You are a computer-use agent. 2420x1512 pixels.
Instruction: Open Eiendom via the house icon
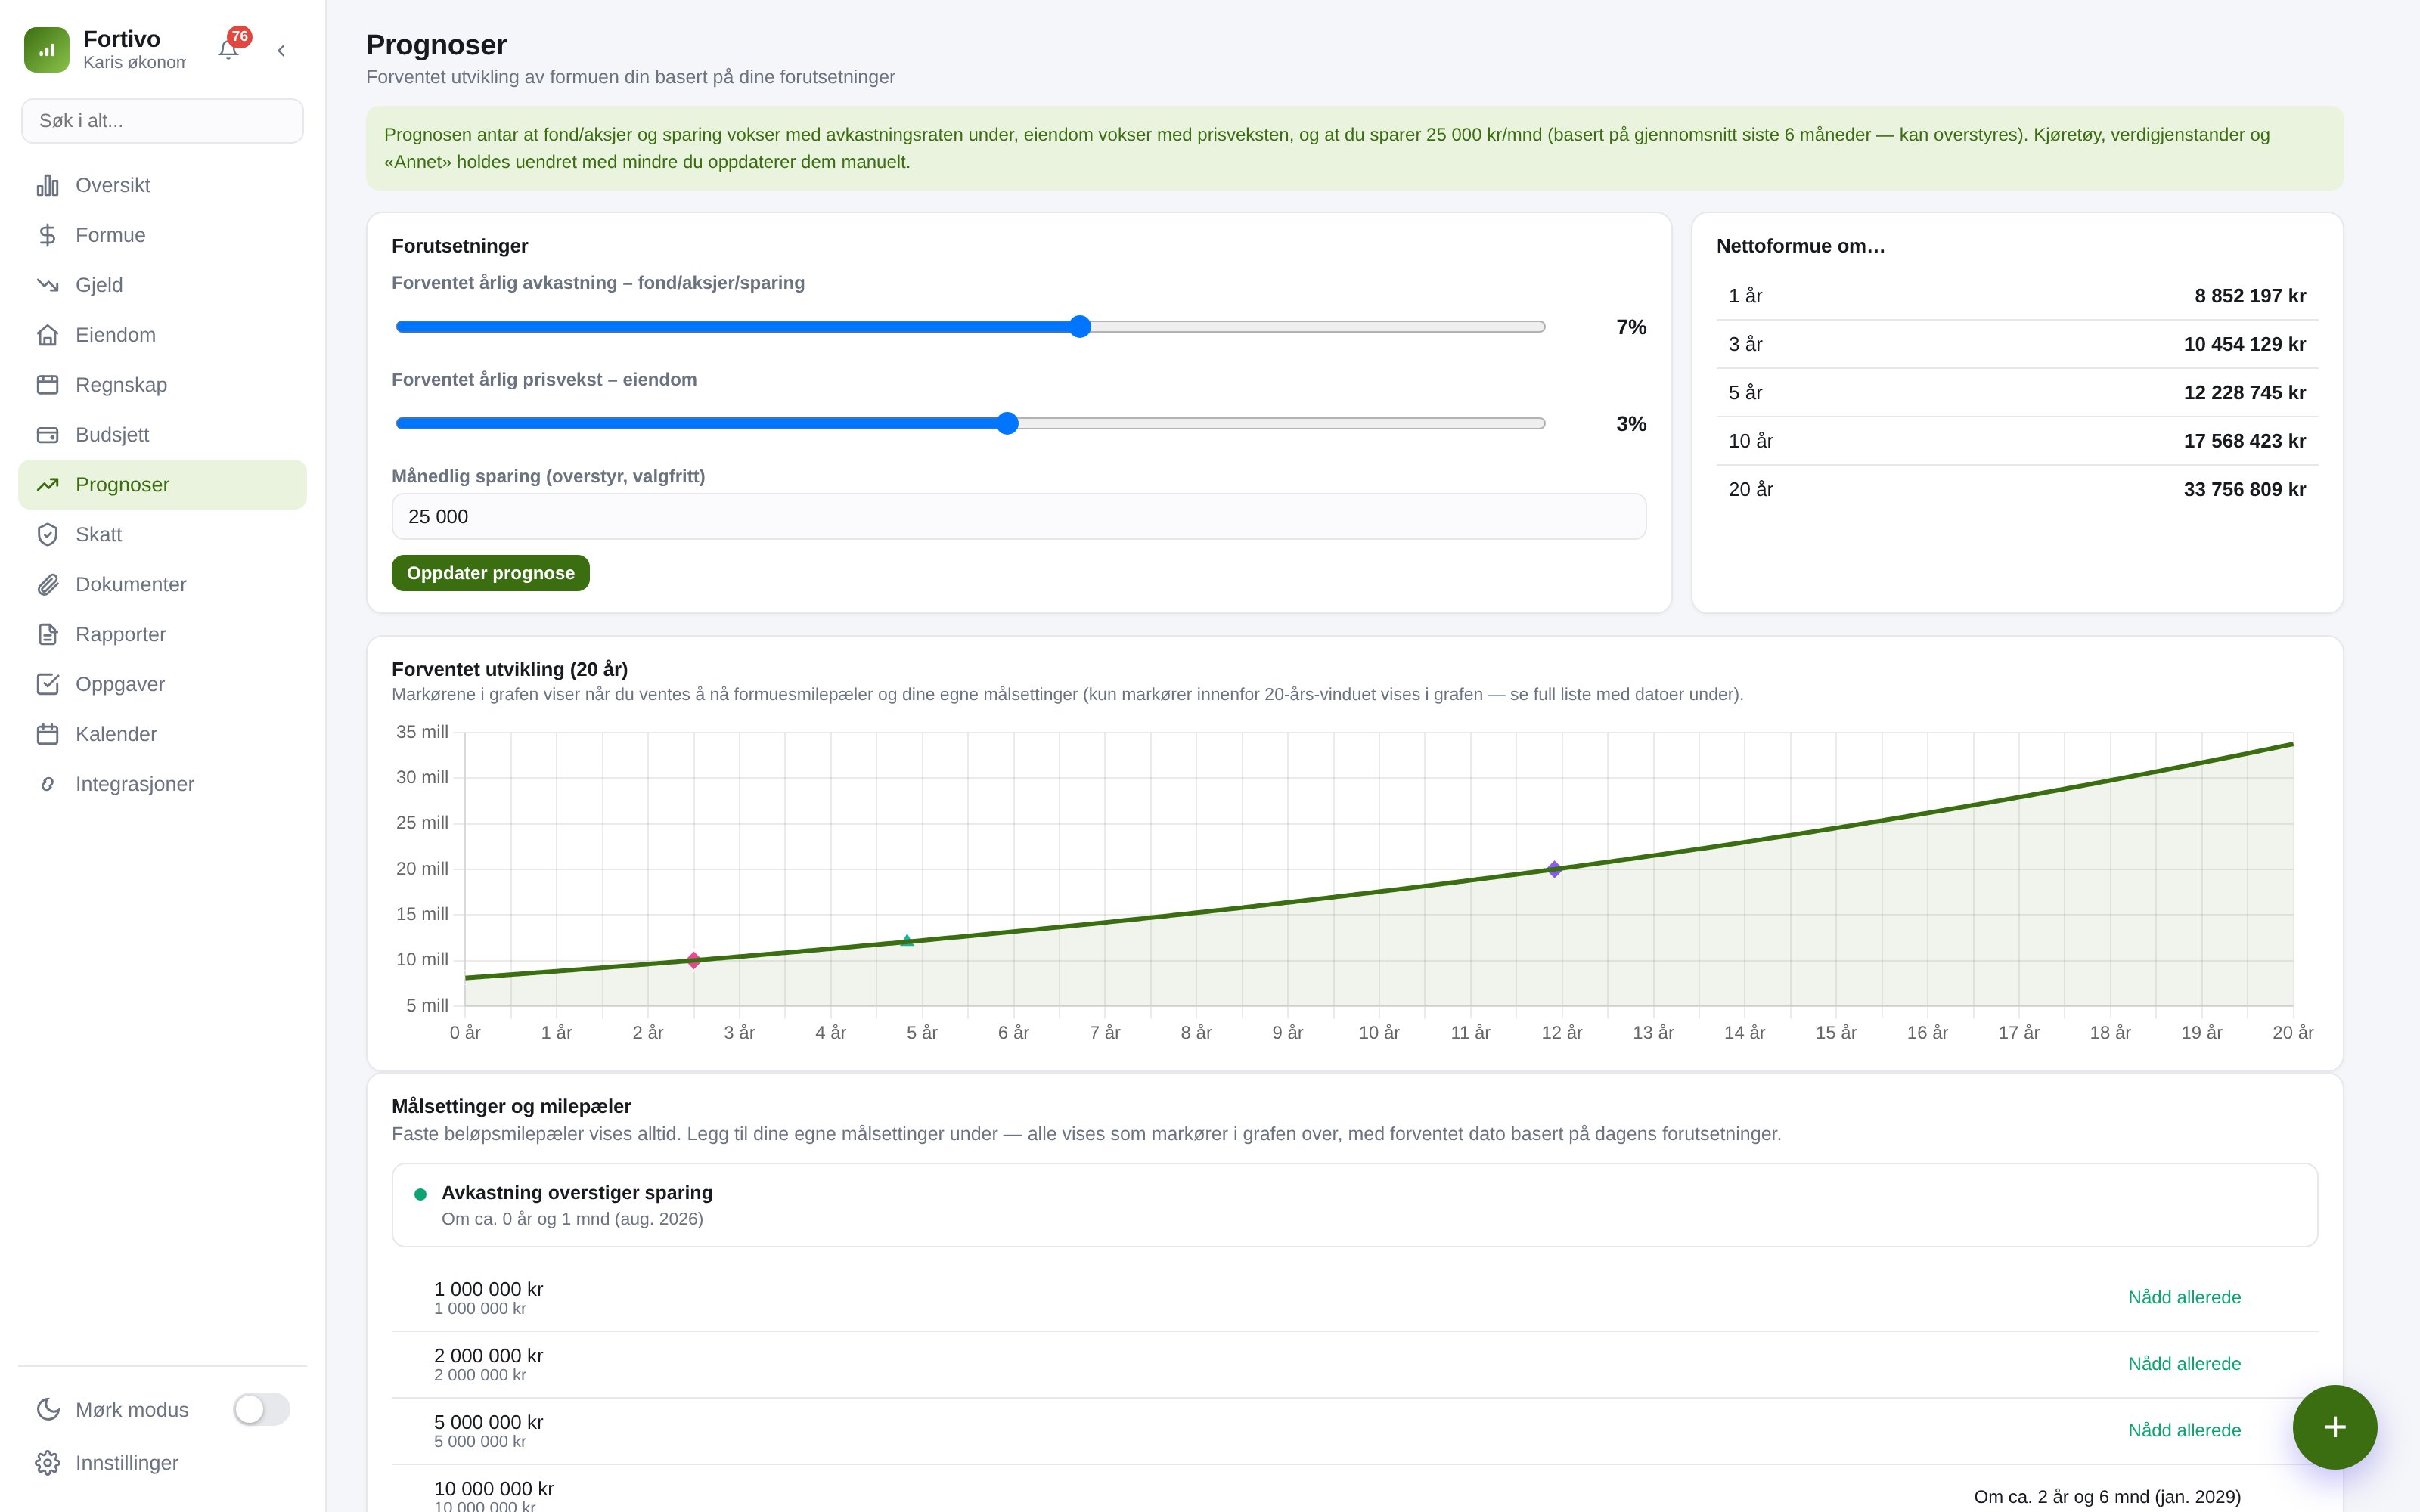[x=48, y=335]
